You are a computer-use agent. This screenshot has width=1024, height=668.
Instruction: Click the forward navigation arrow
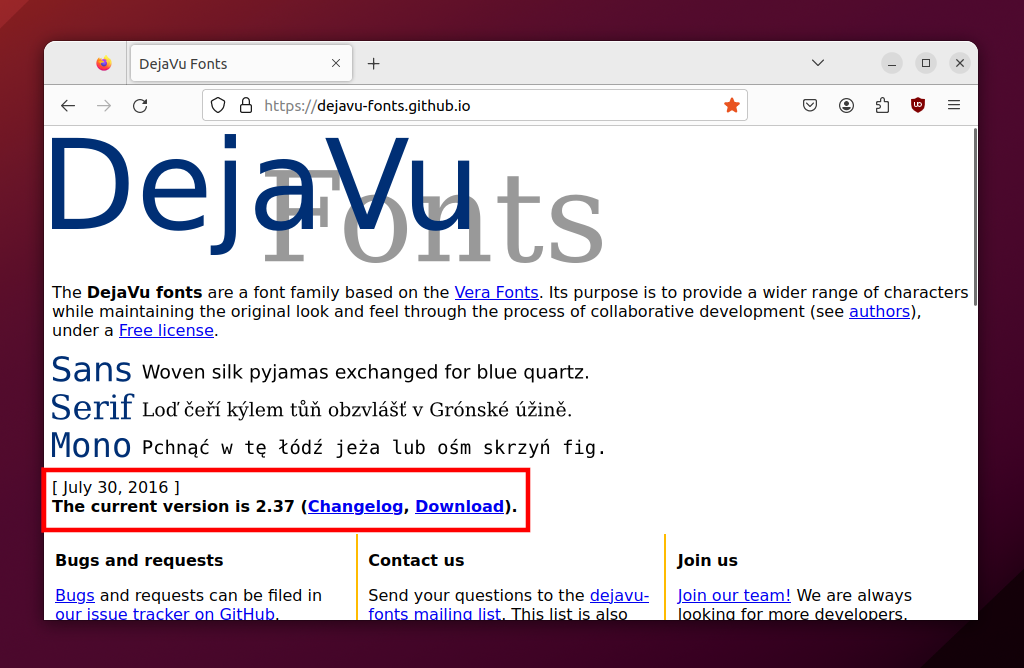(x=104, y=106)
